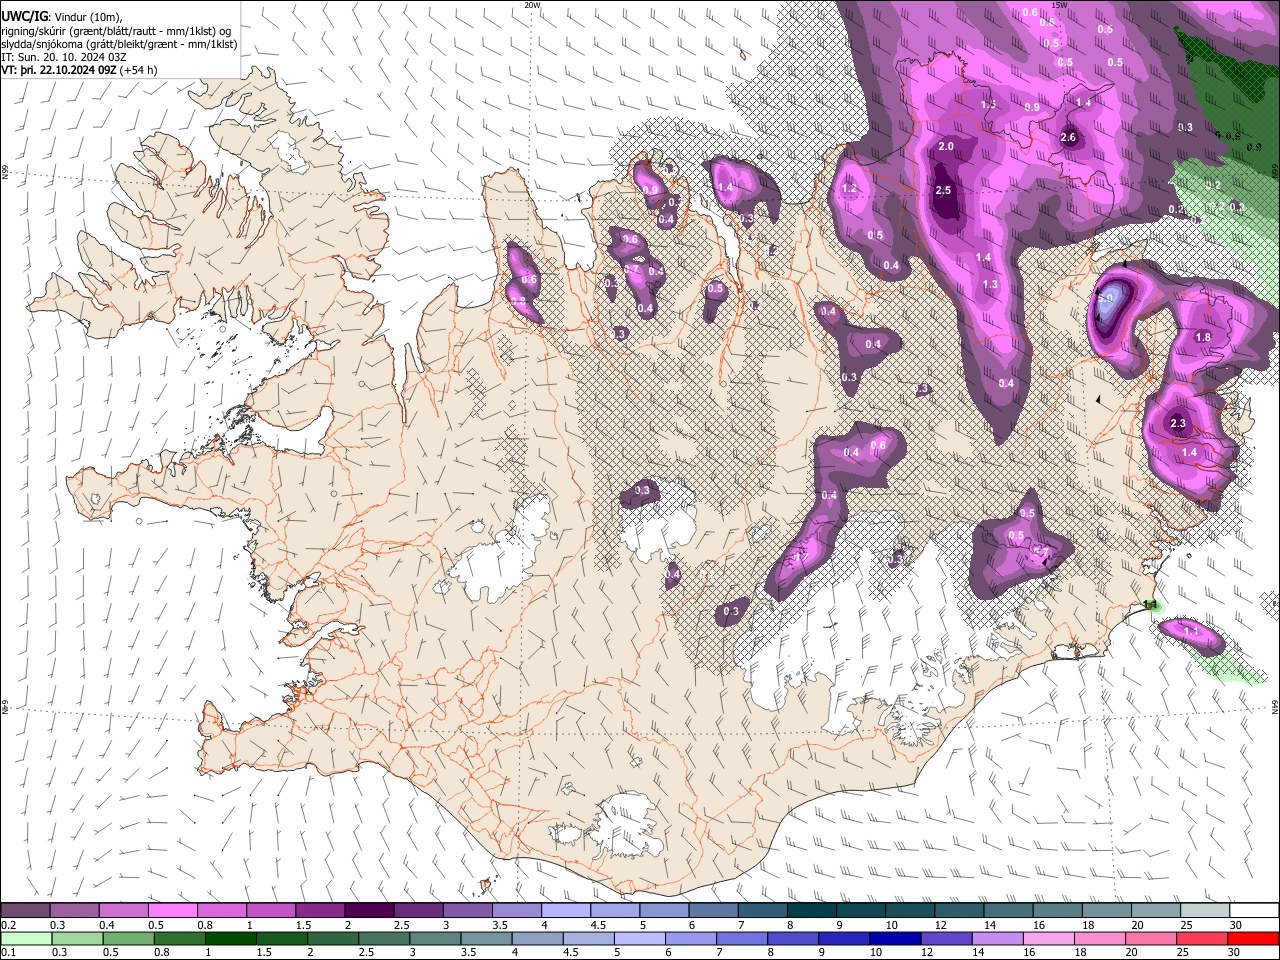This screenshot has height=960, width=1280.
Task: Click the 2.0 precipitation value on the map
Action: tap(946, 147)
